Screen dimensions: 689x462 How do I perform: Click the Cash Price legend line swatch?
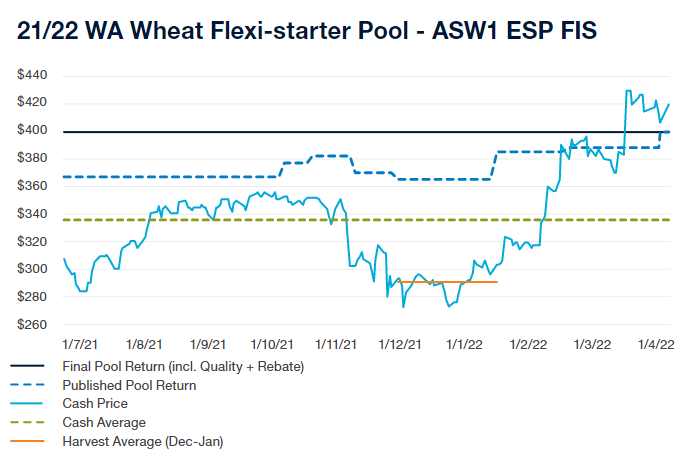[30, 403]
